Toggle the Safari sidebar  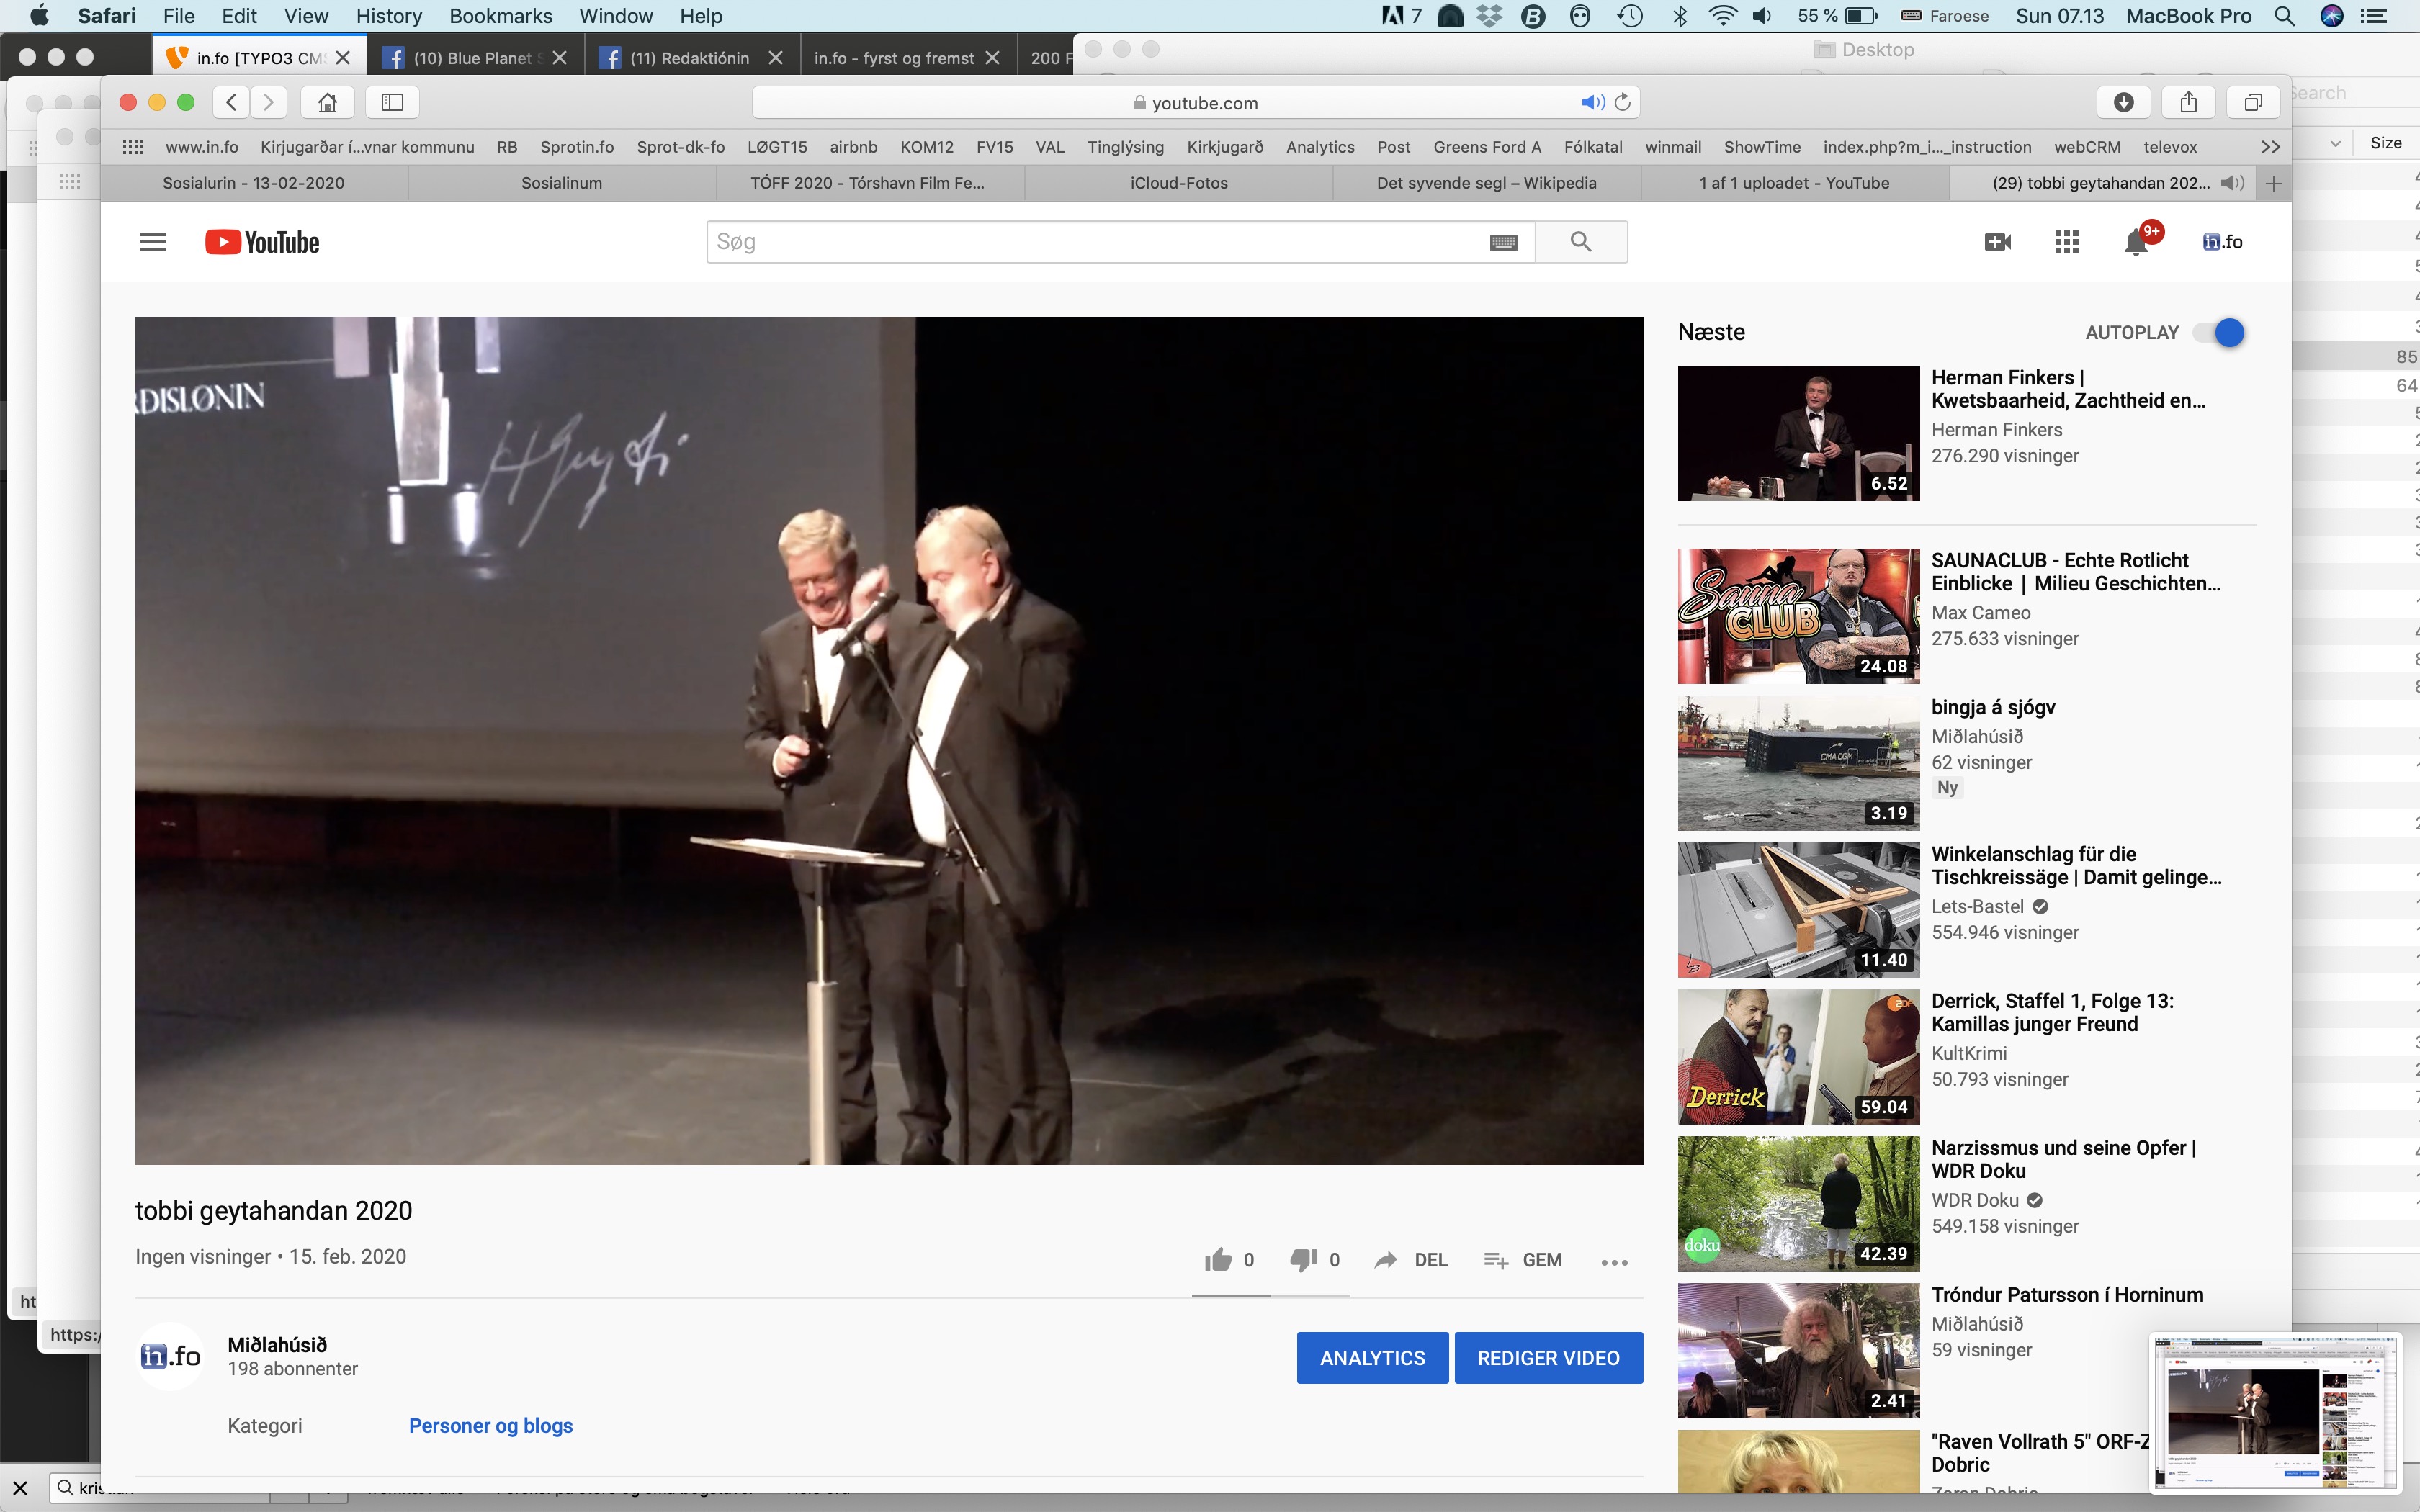pyautogui.click(x=392, y=102)
